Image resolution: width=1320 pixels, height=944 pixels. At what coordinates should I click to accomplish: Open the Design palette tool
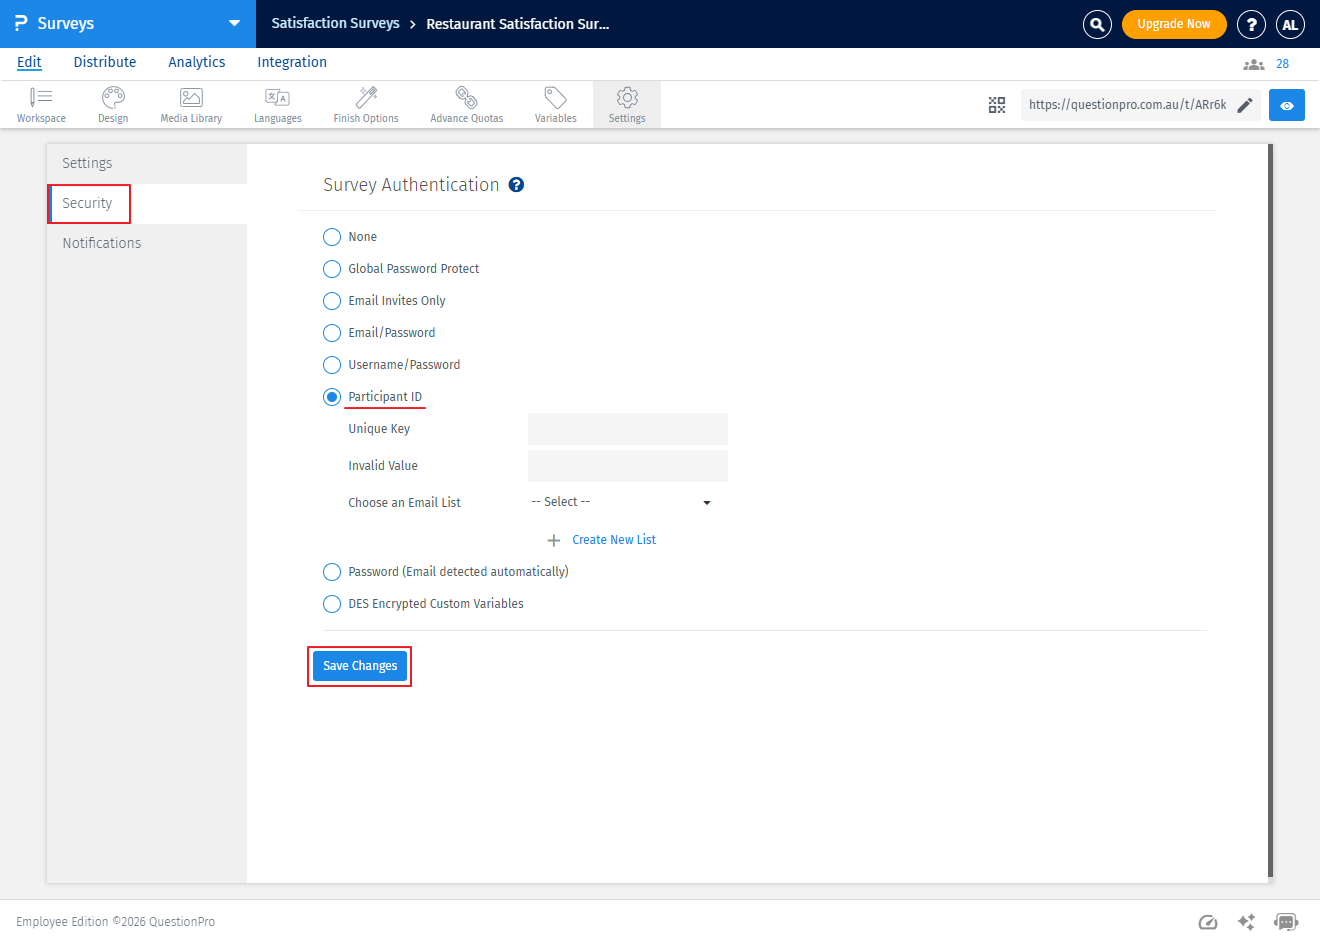click(113, 104)
